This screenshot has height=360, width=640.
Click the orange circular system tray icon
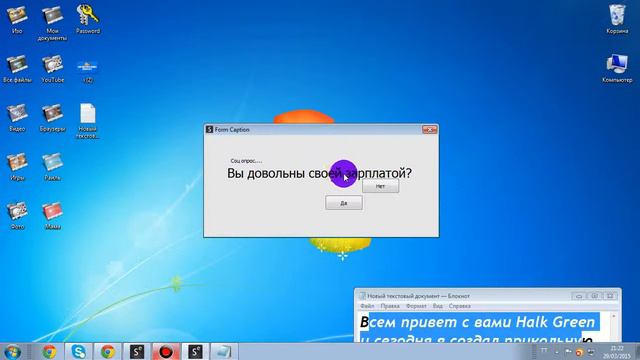pyautogui.click(x=579, y=352)
